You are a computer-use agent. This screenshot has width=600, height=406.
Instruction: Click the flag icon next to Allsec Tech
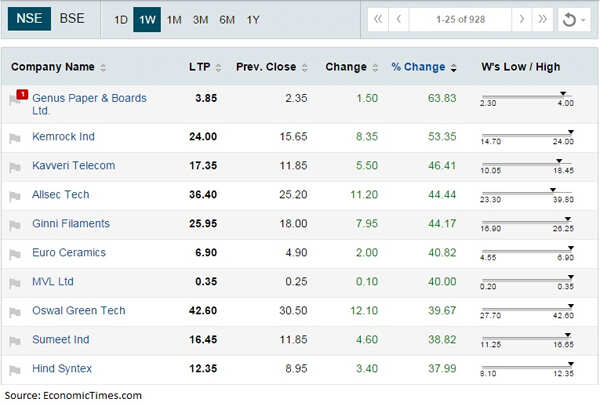point(15,196)
